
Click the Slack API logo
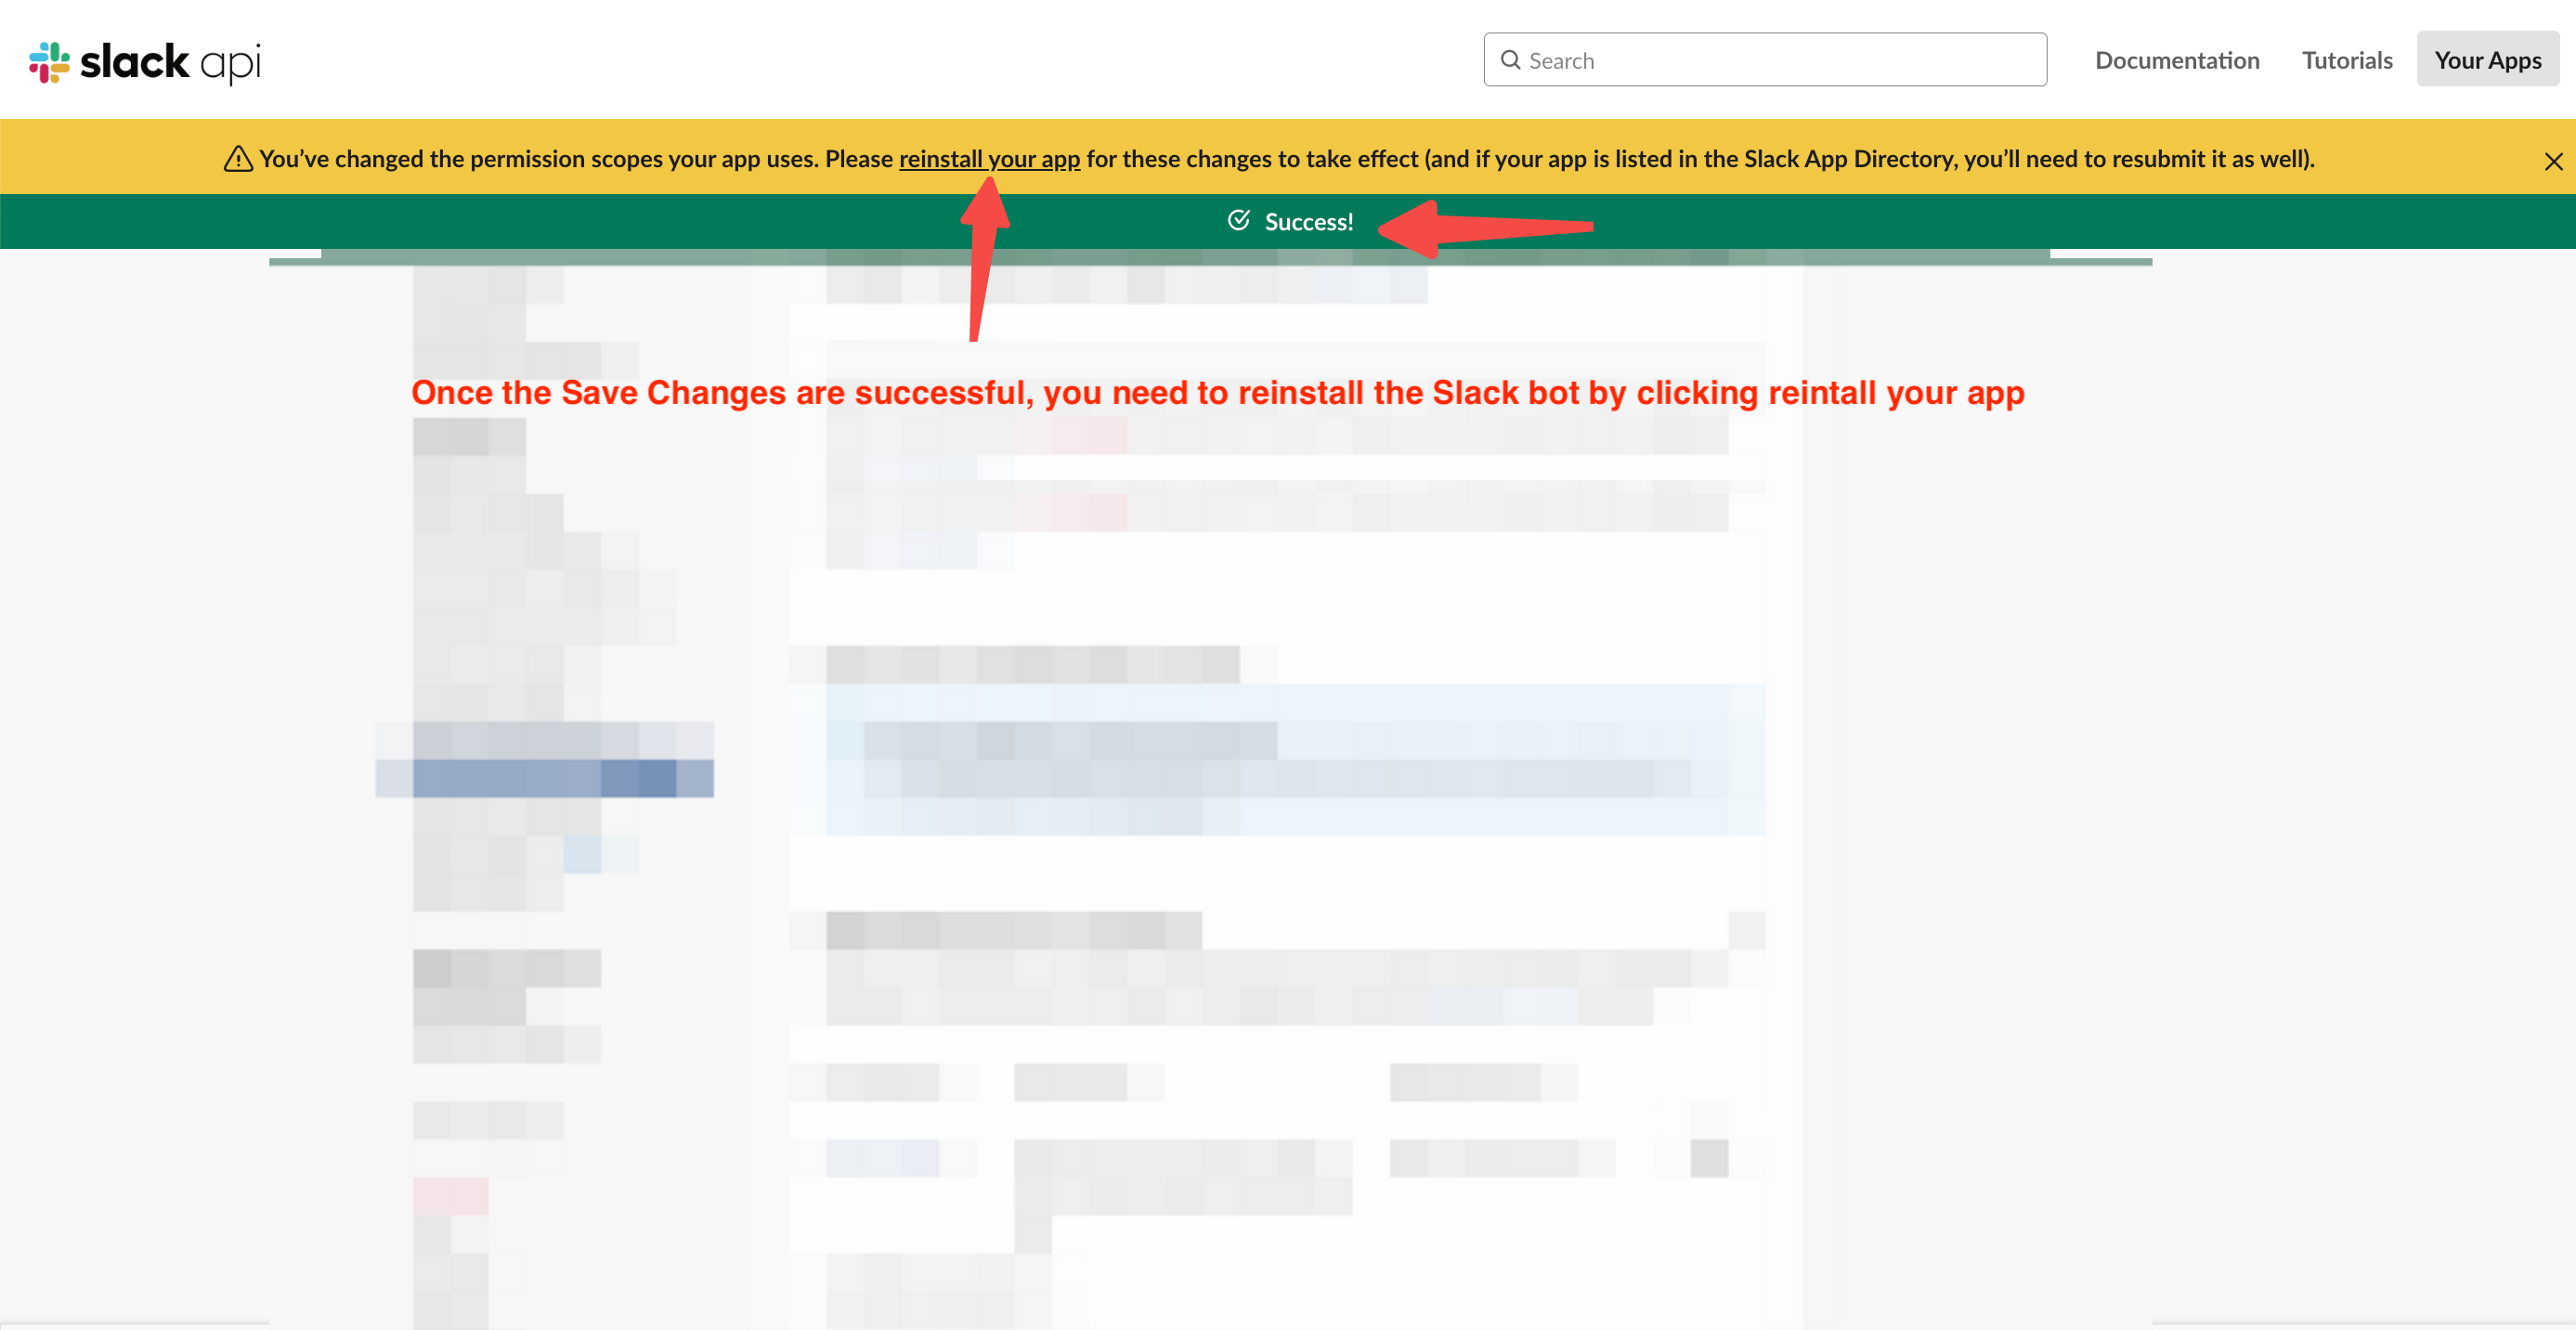[x=145, y=62]
